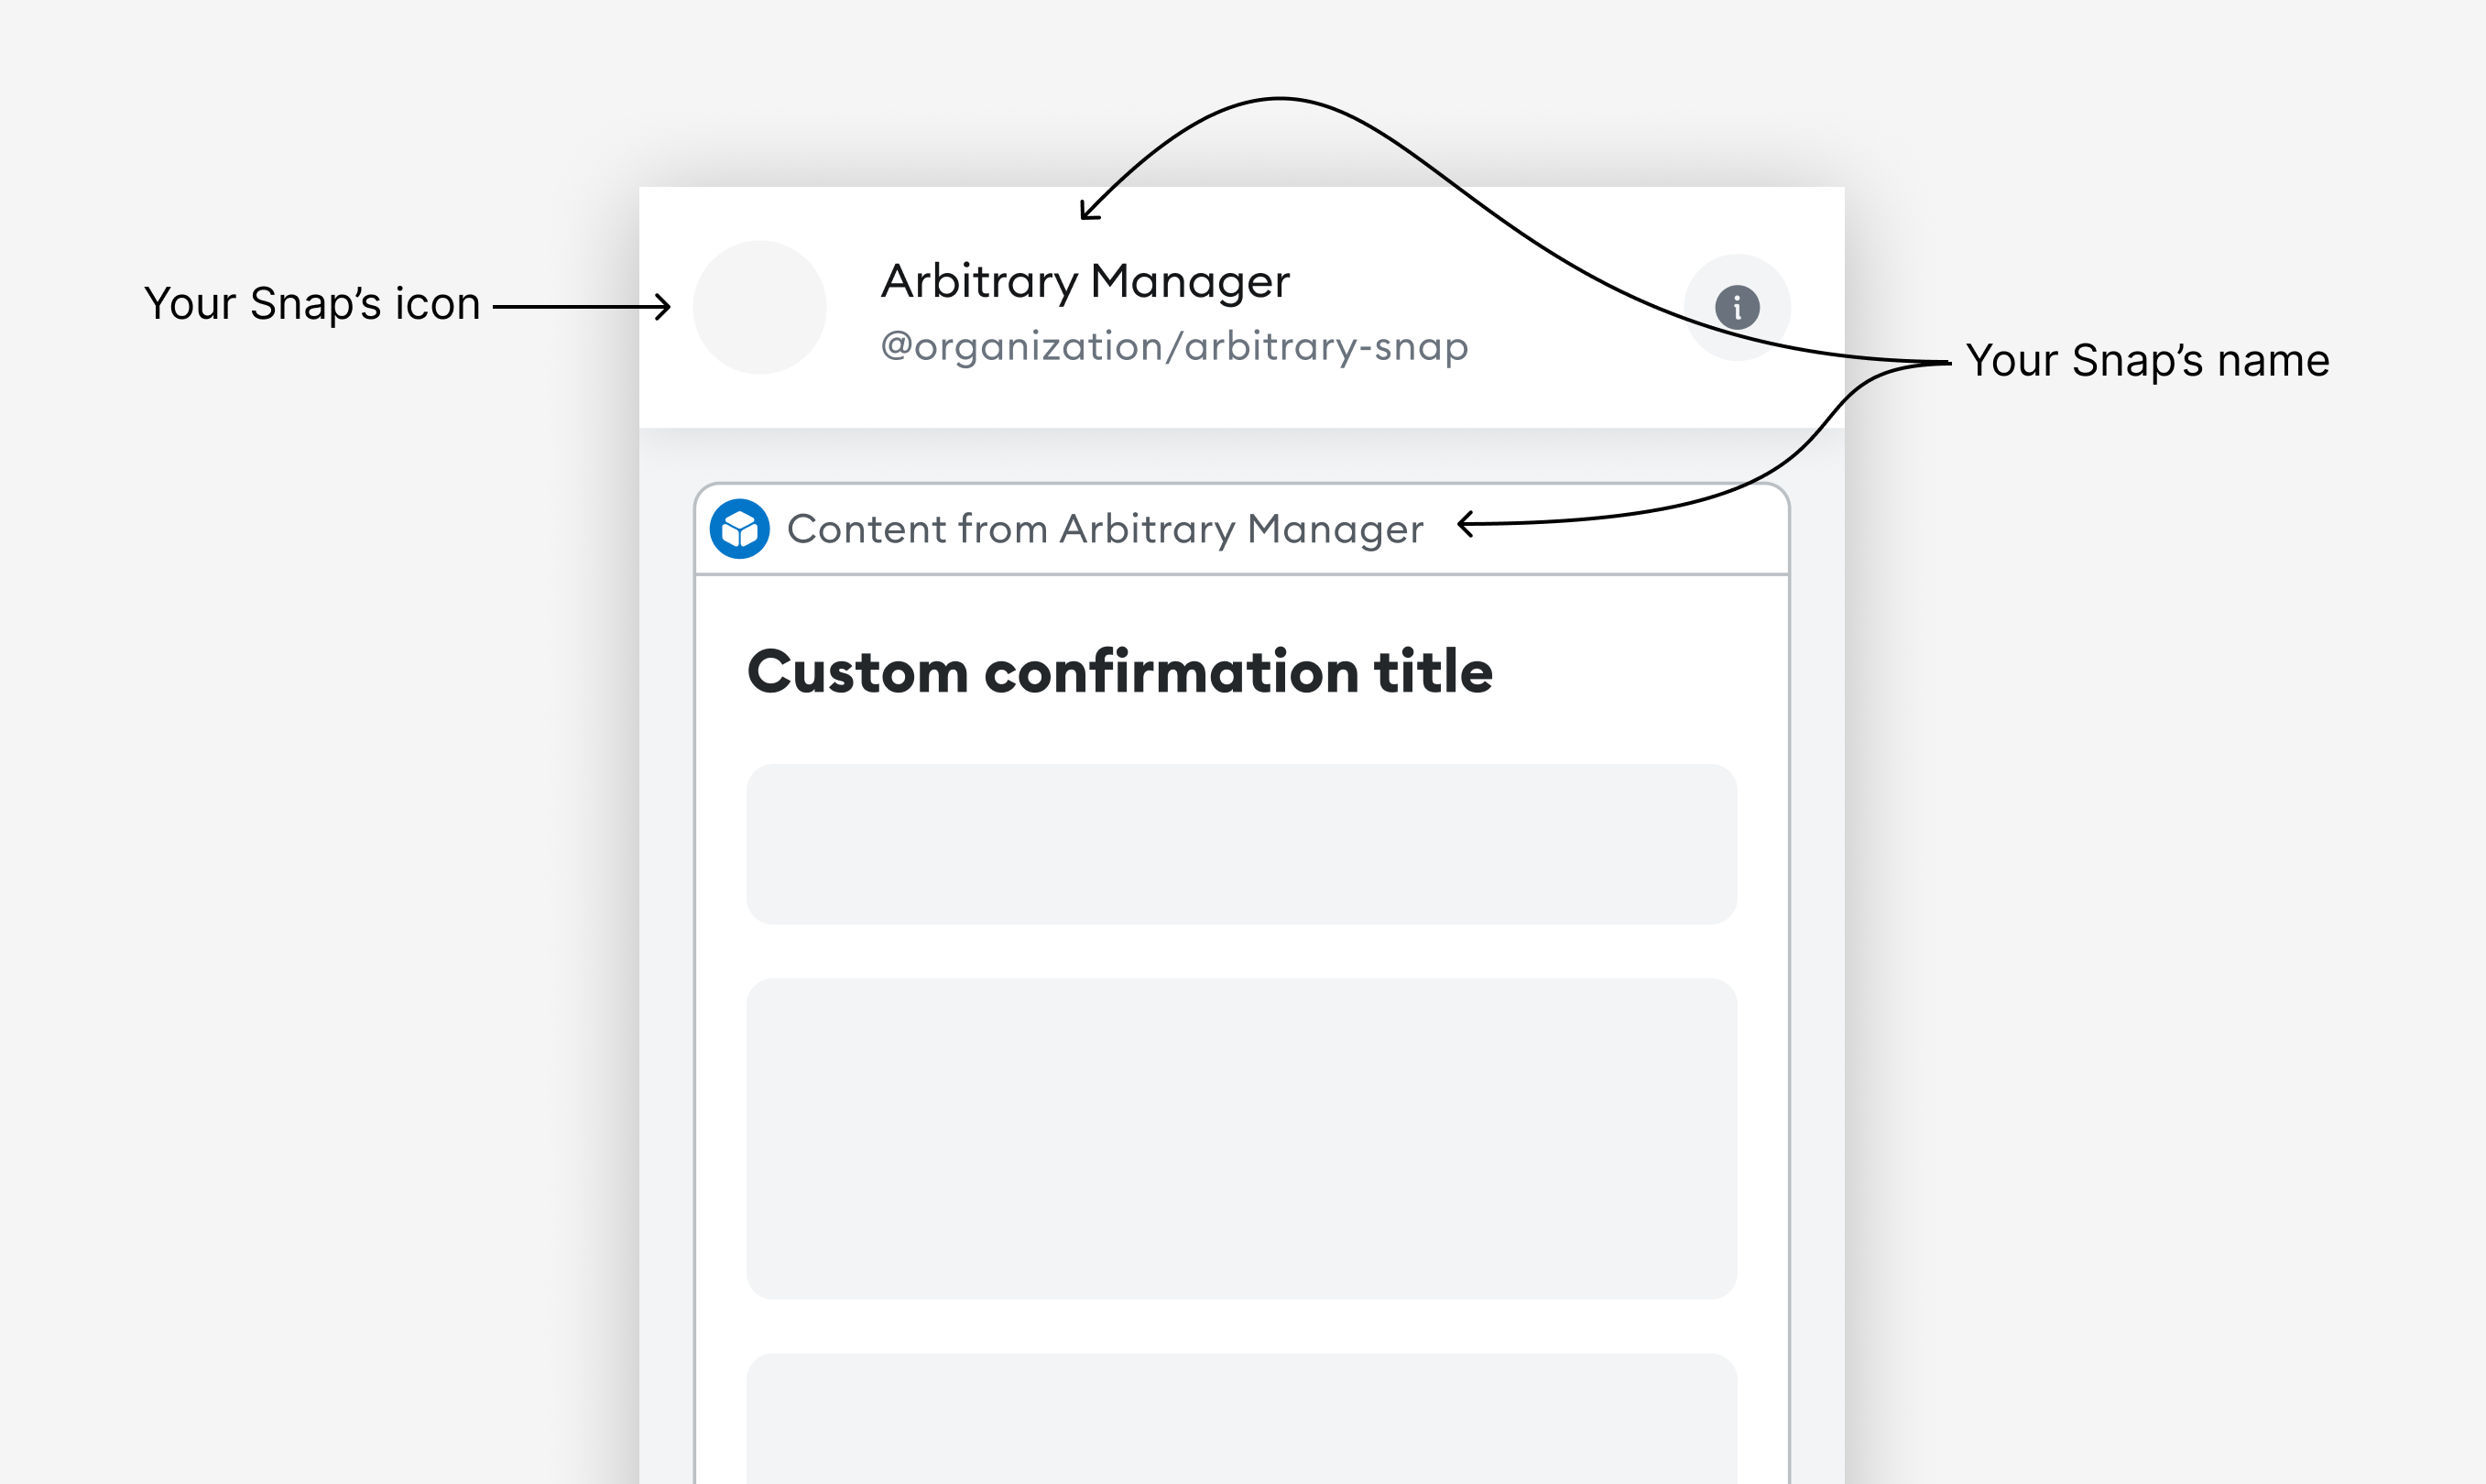Click the word 'Arbitrary' in the header title
This screenshot has width=2486, height=1484.
[x=979, y=281]
